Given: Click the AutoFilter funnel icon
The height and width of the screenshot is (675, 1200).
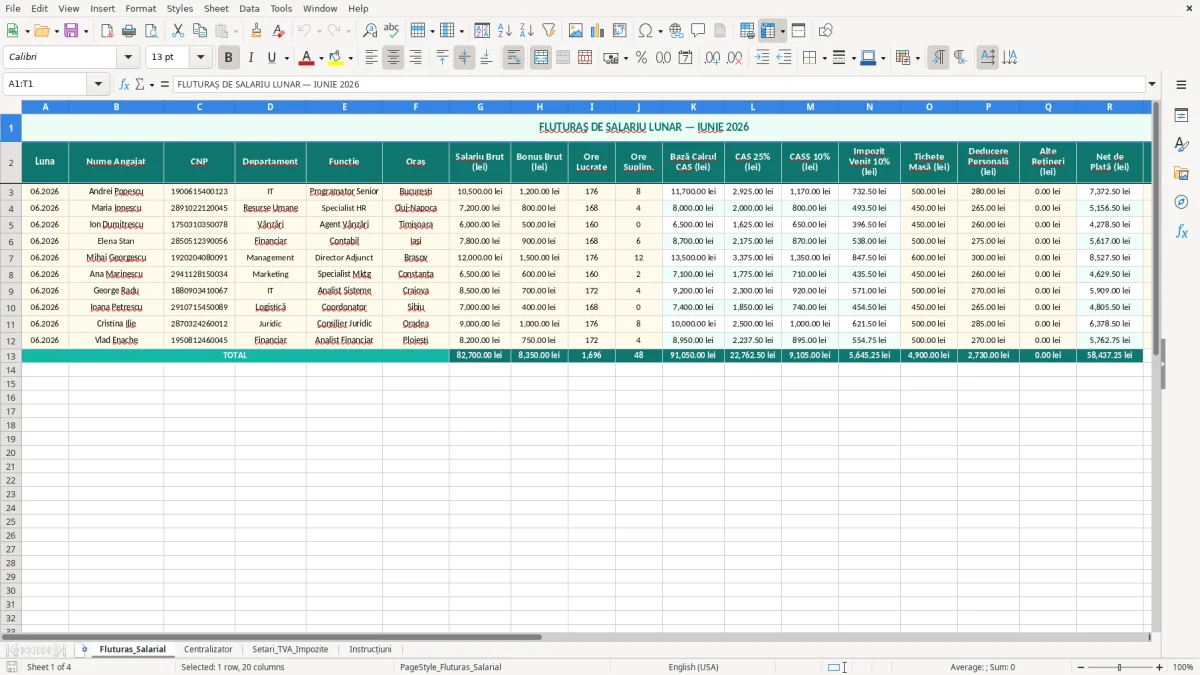Looking at the screenshot, I should (x=548, y=31).
